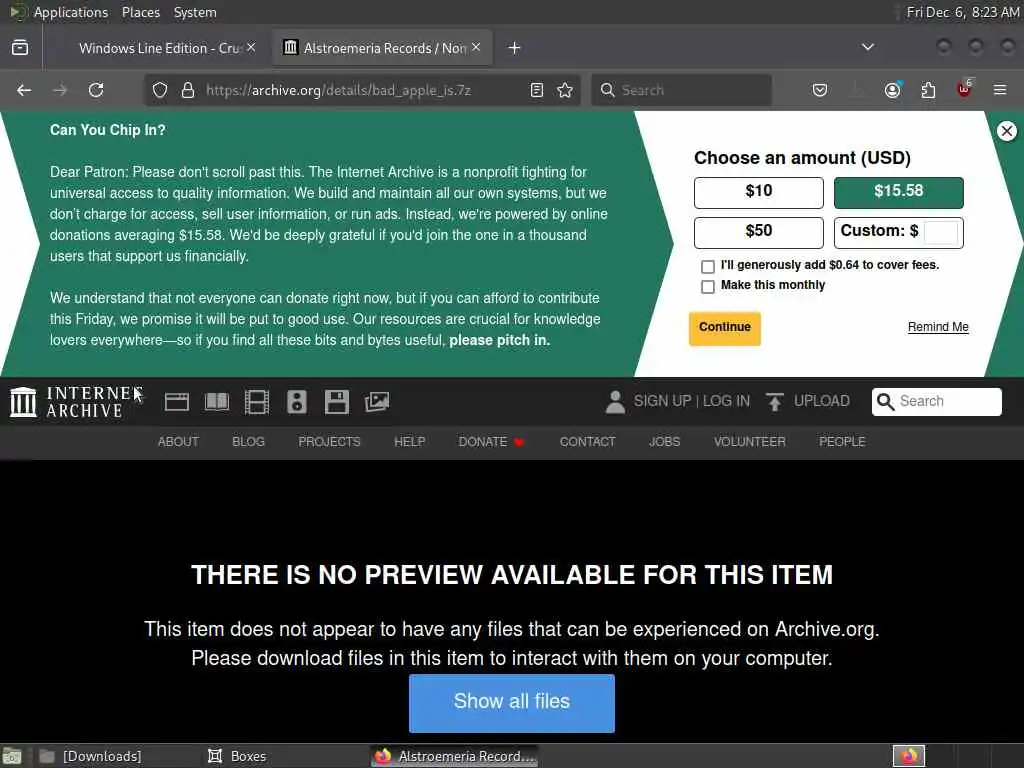Select the $15.58 donation amount

[x=898, y=193]
